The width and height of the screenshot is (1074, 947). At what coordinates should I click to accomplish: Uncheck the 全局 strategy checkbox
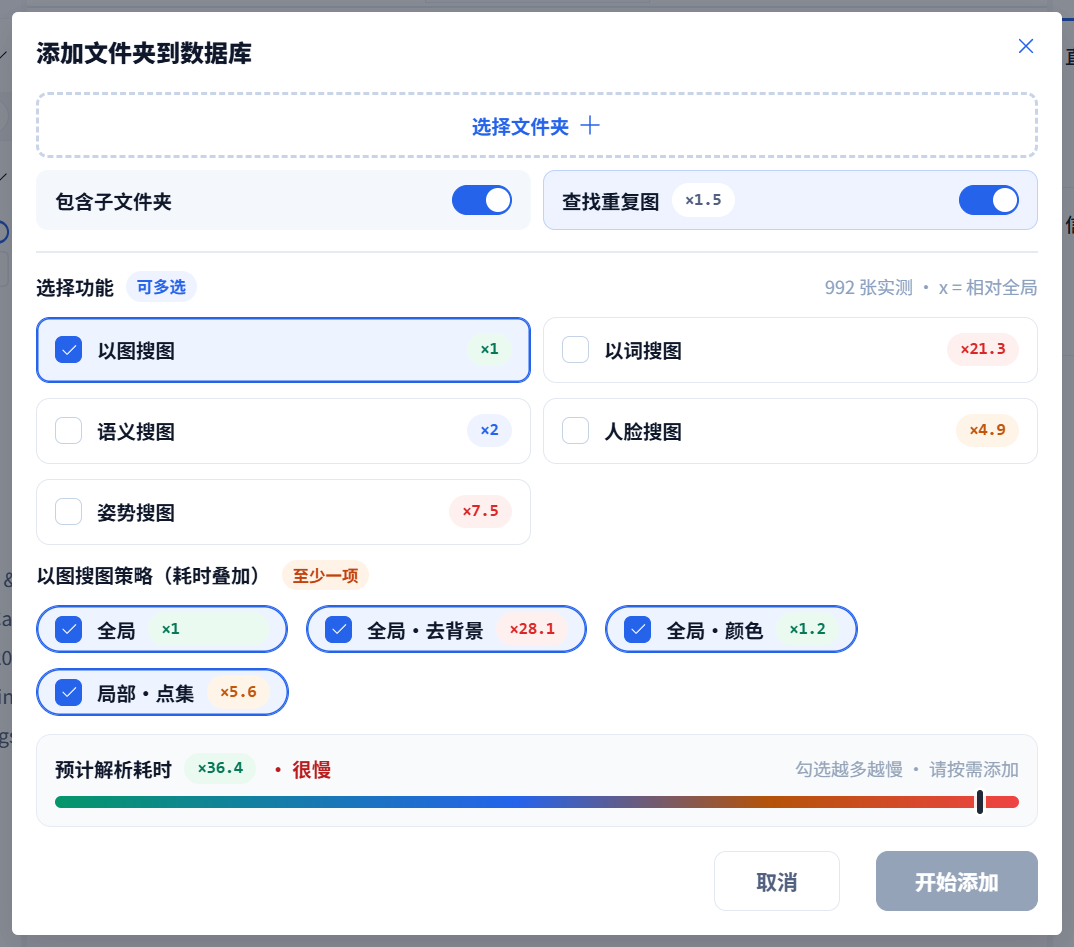coord(68,629)
